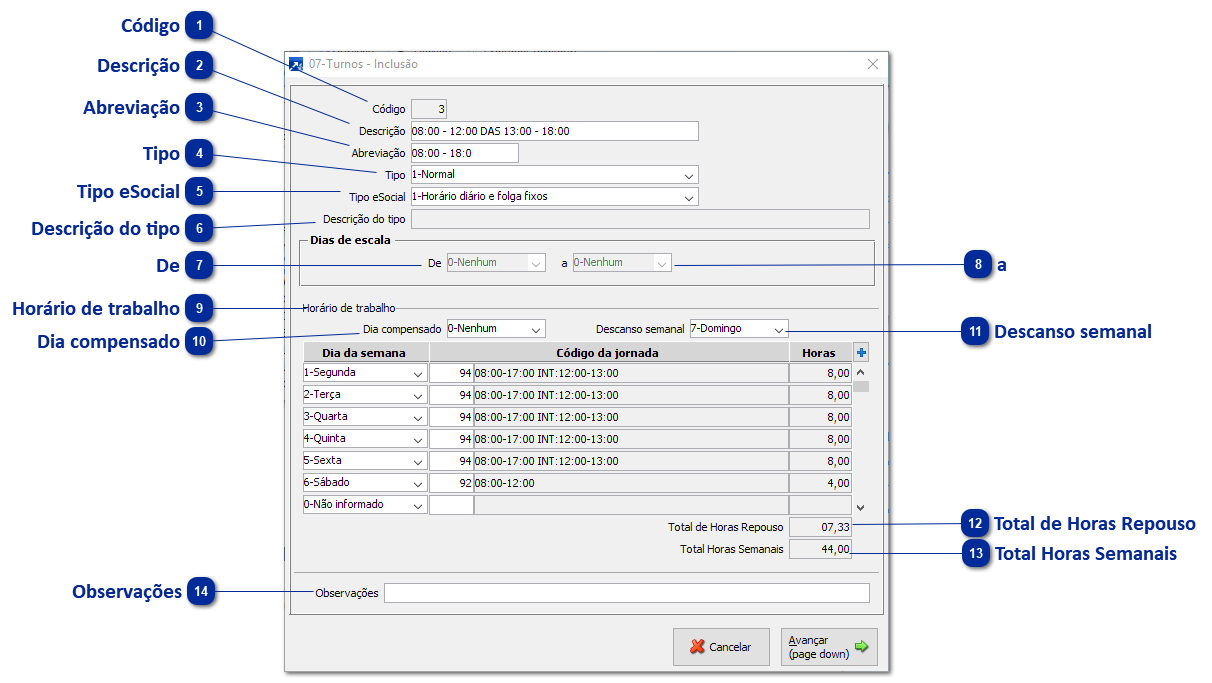Close the 07-Turnos Inclusão window

[872, 64]
